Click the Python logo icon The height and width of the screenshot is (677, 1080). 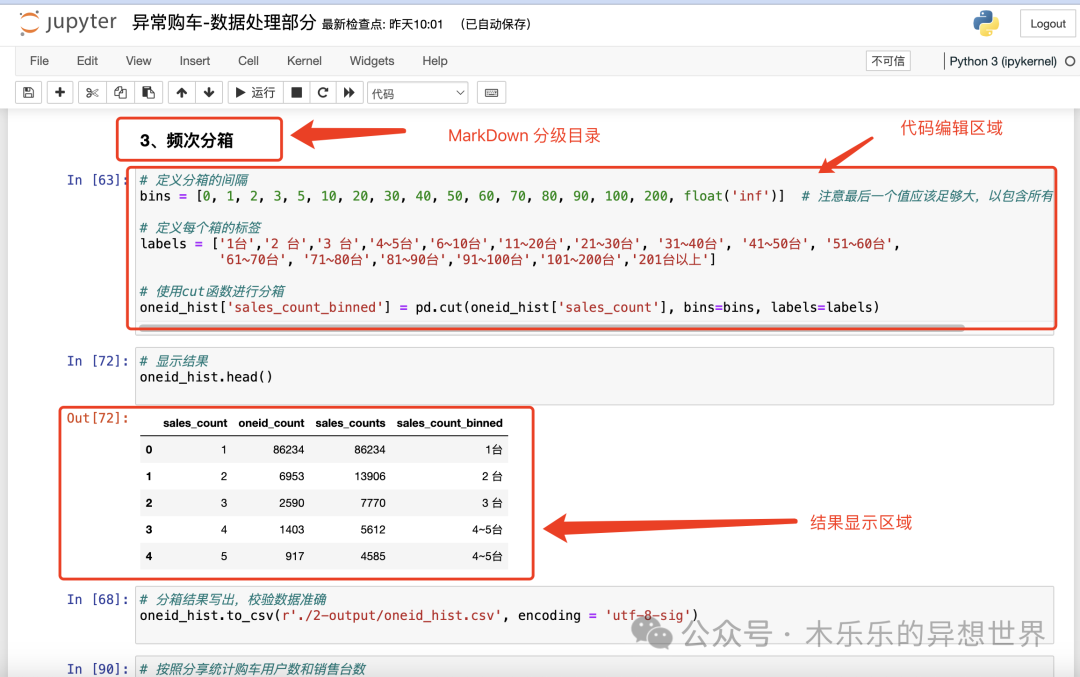click(x=986, y=23)
